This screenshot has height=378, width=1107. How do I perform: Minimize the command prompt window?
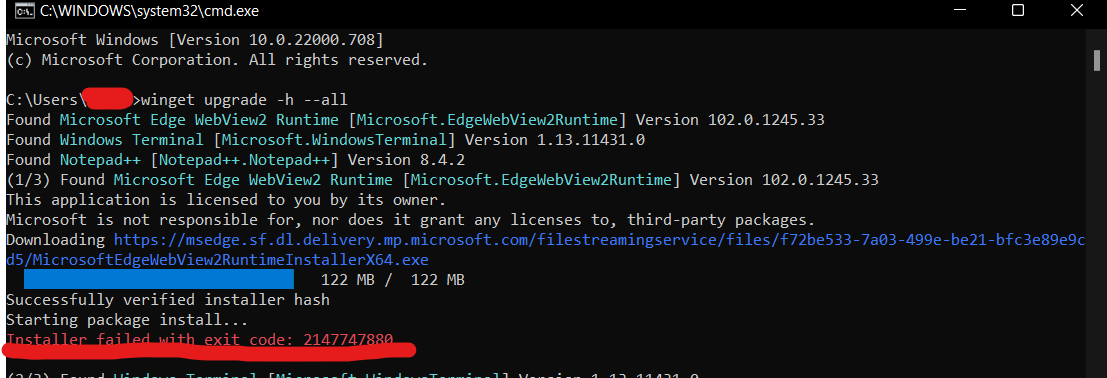[x=960, y=11]
